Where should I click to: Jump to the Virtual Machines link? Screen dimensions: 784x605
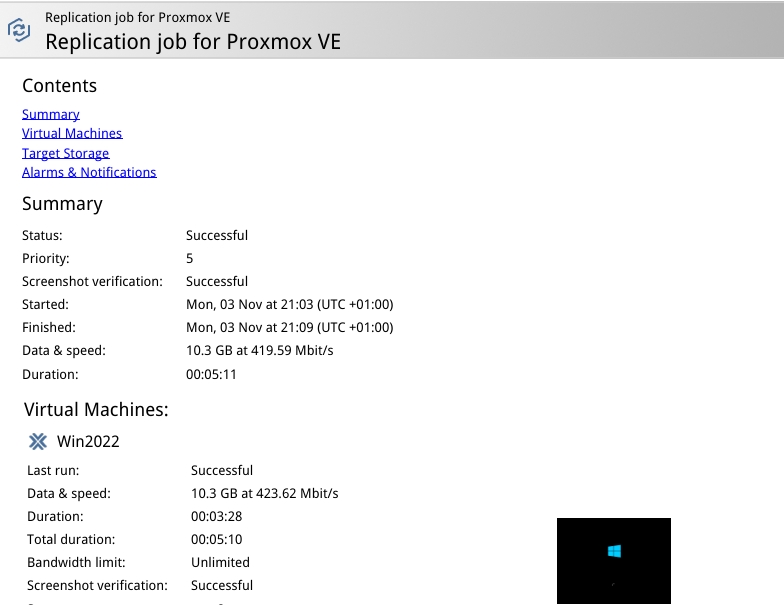(72, 133)
